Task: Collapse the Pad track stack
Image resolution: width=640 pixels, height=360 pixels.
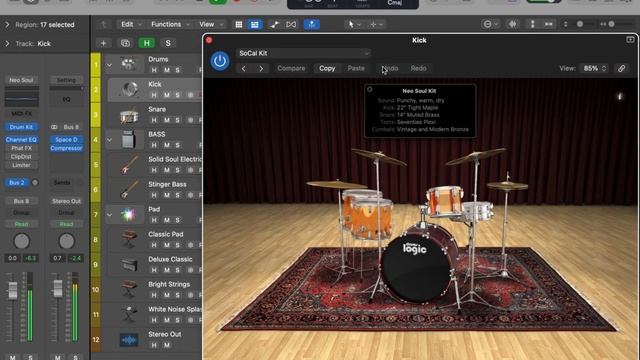Action: pyautogui.click(x=109, y=215)
